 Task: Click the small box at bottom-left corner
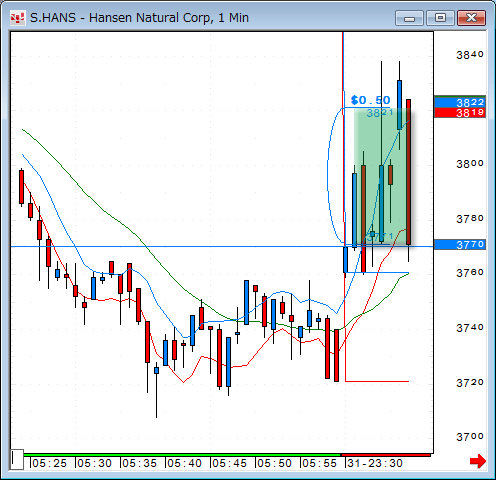[16, 459]
